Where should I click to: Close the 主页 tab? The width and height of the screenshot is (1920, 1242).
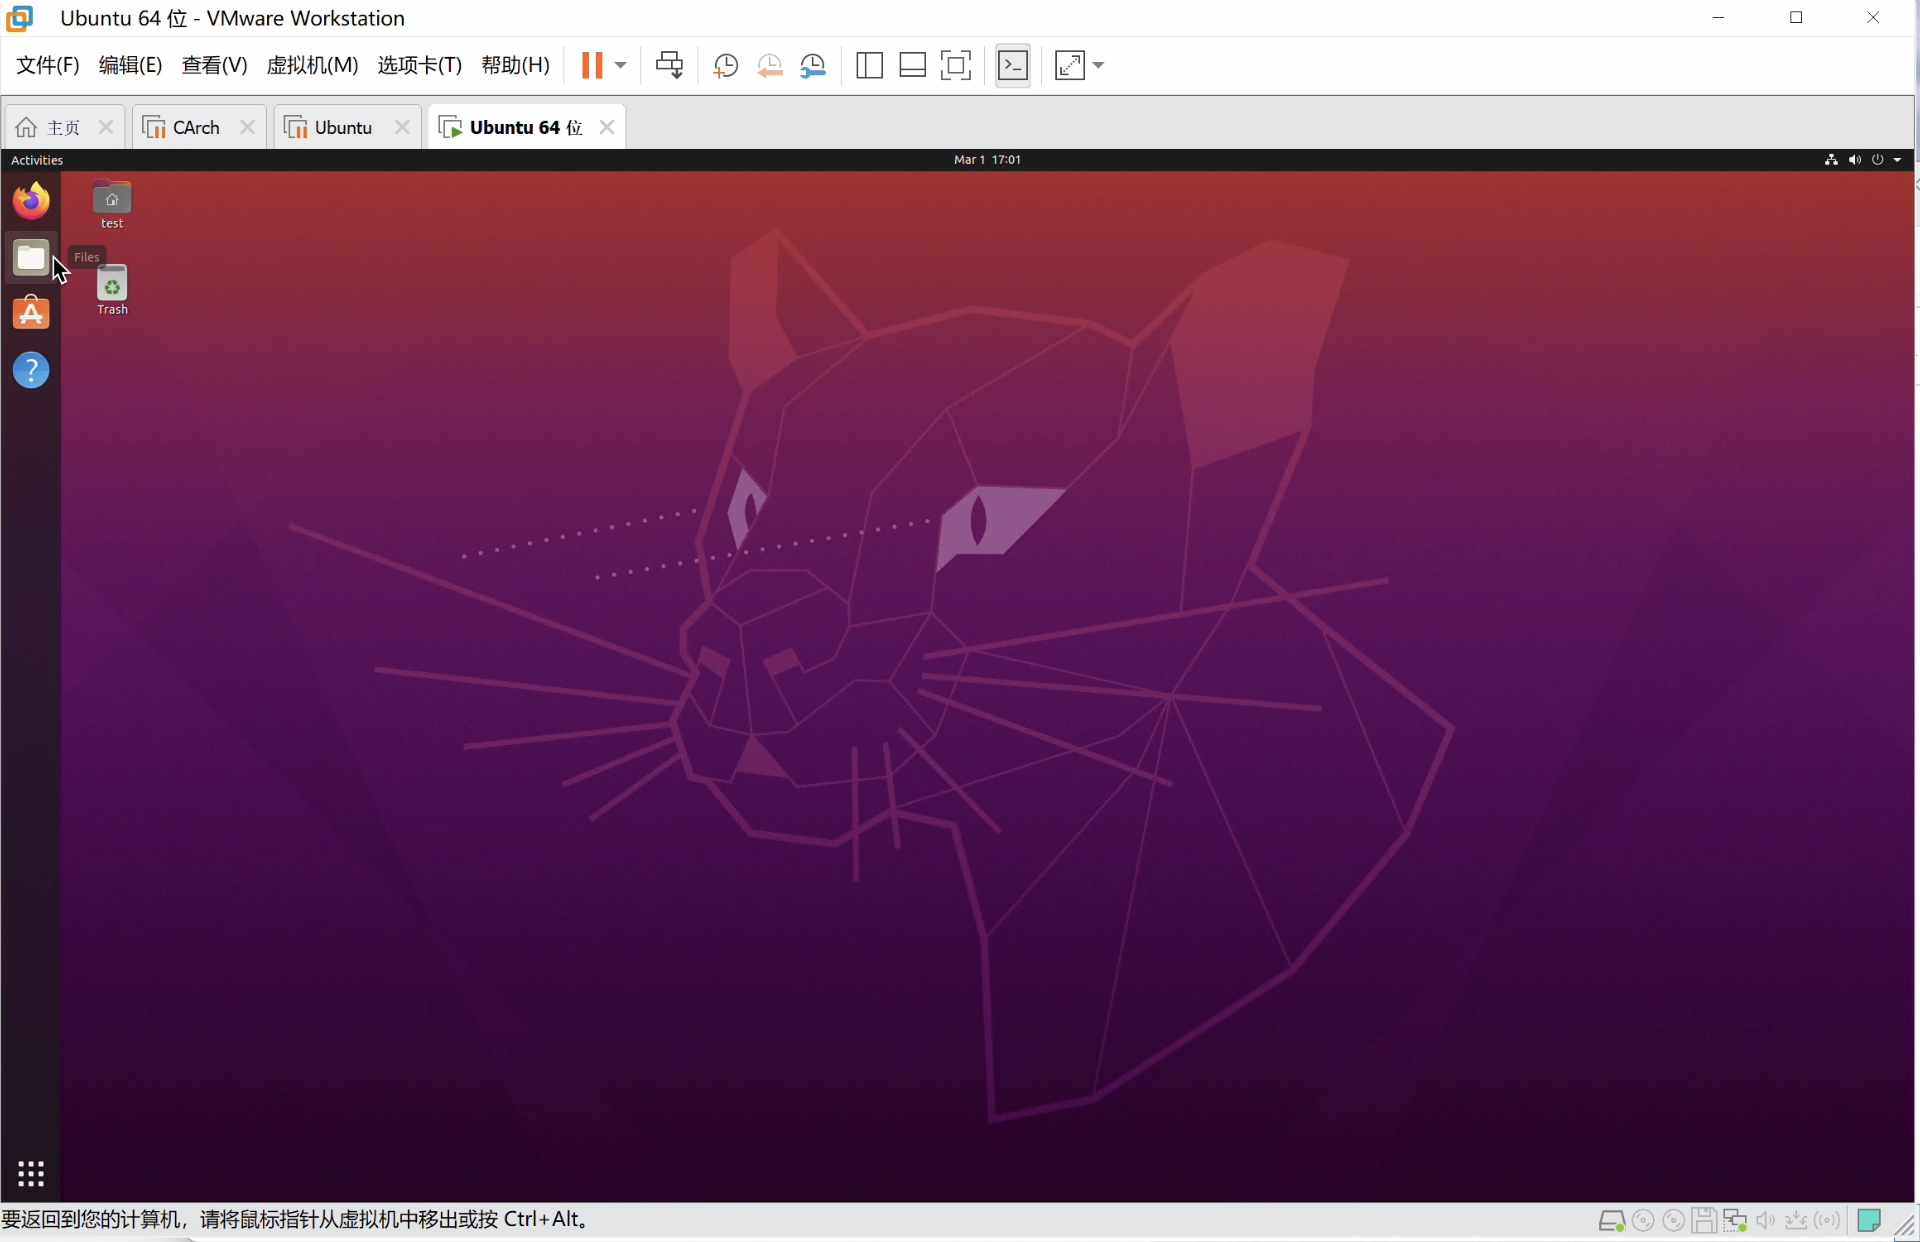105,127
